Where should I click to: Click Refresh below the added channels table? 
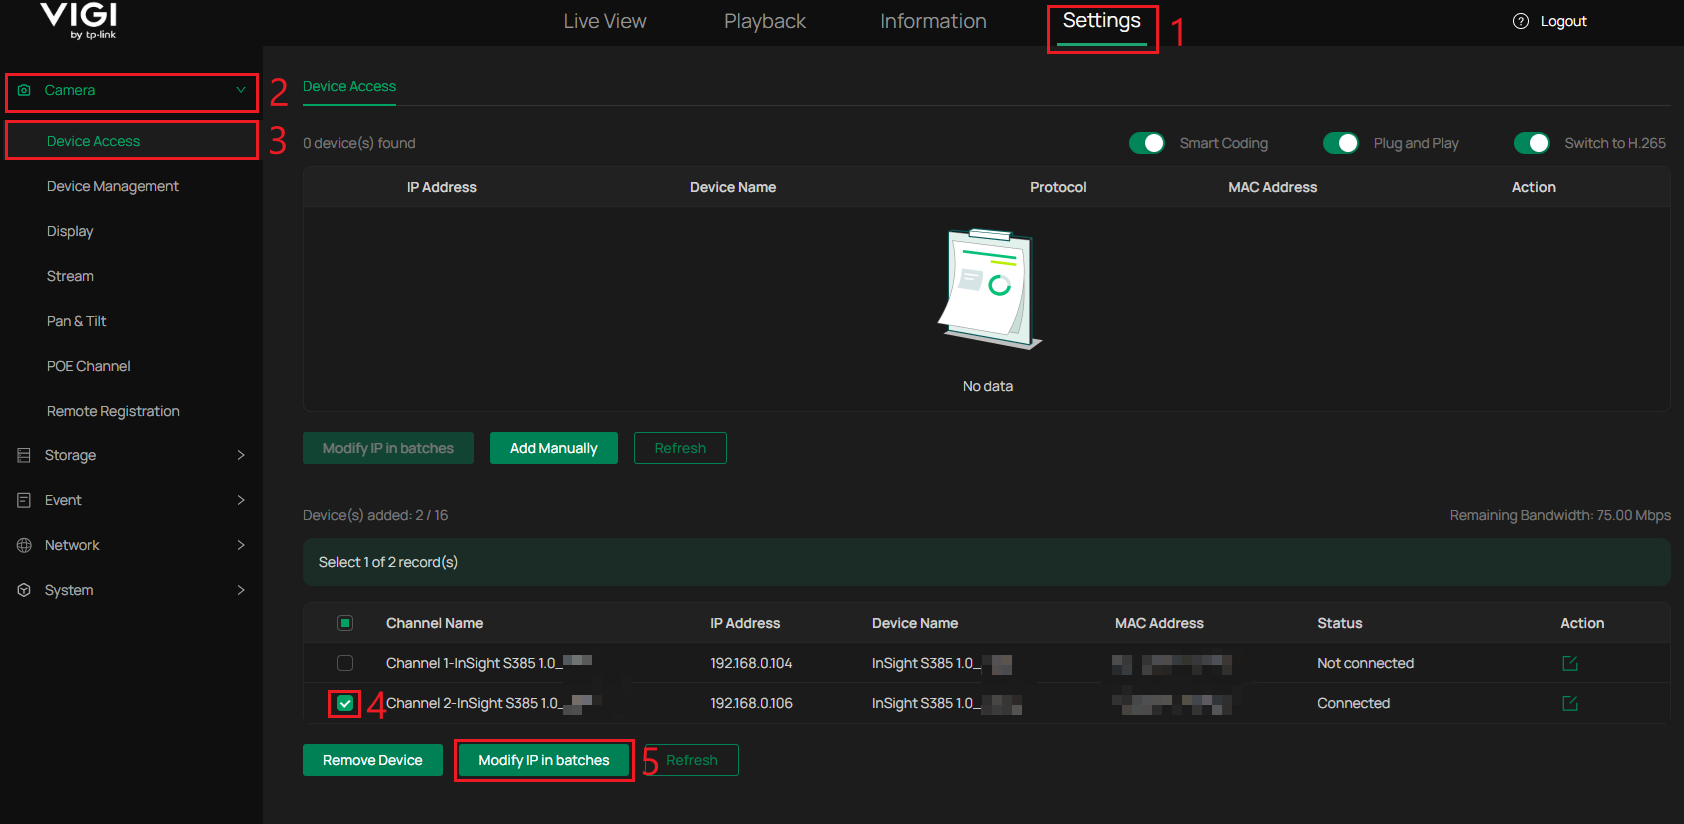(692, 760)
